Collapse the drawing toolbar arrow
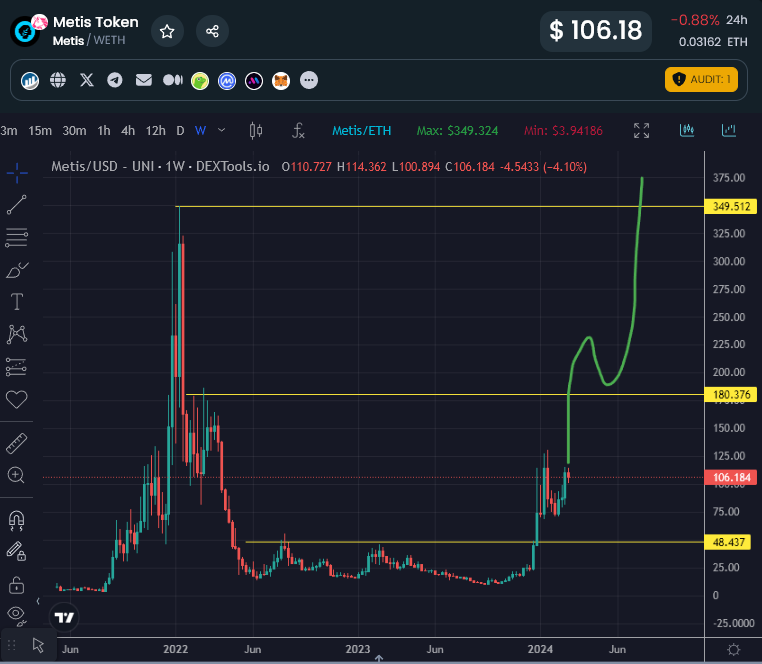 pos(38,601)
